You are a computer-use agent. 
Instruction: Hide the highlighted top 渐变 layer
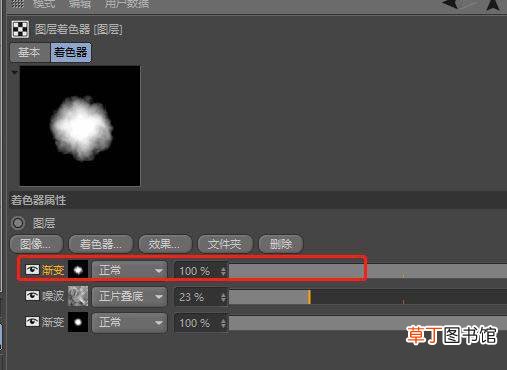(32, 269)
